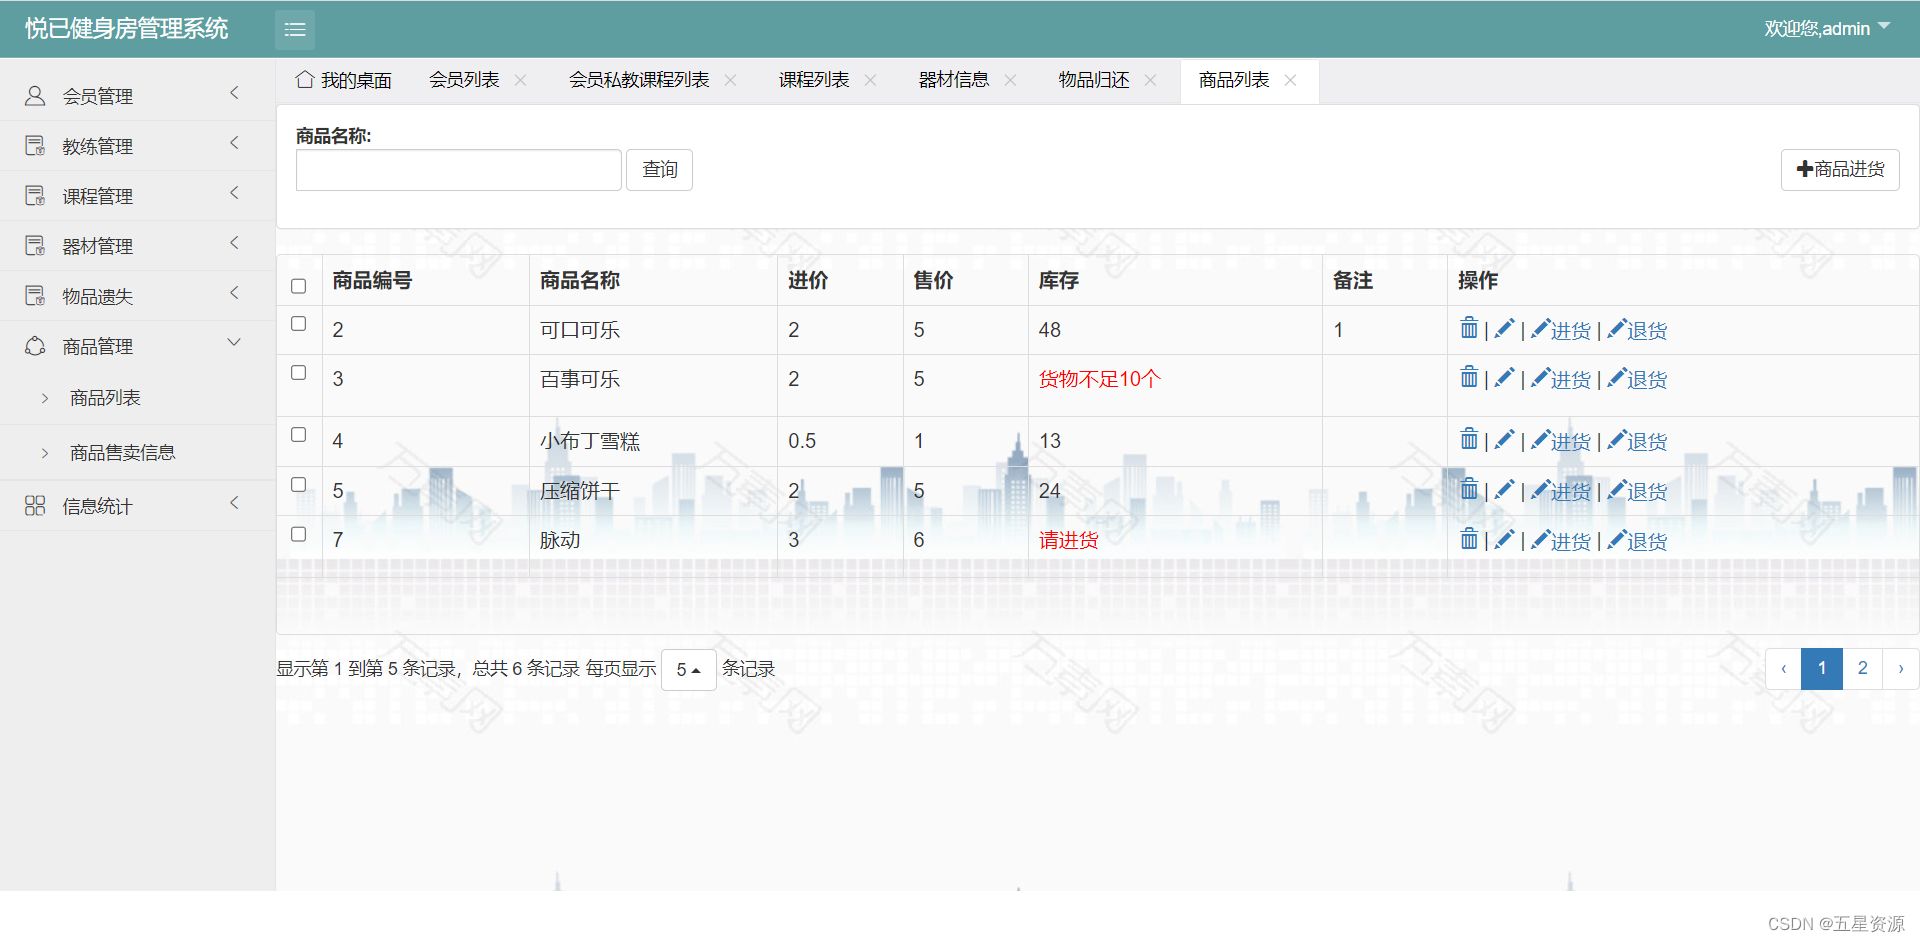
Task: Check the box for product 7 脉动
Action: pos(298,534)
